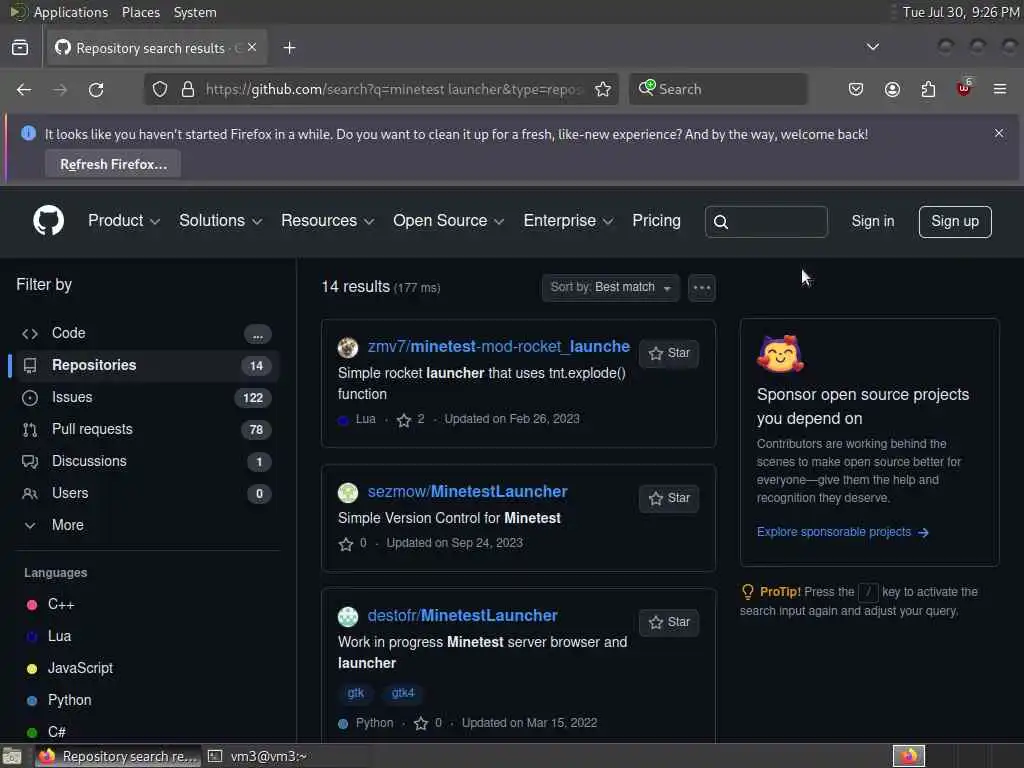The height and width of the screenshot is (768, 1024).
Task: Show desktop icon in bottom panel
Action: 12,756
